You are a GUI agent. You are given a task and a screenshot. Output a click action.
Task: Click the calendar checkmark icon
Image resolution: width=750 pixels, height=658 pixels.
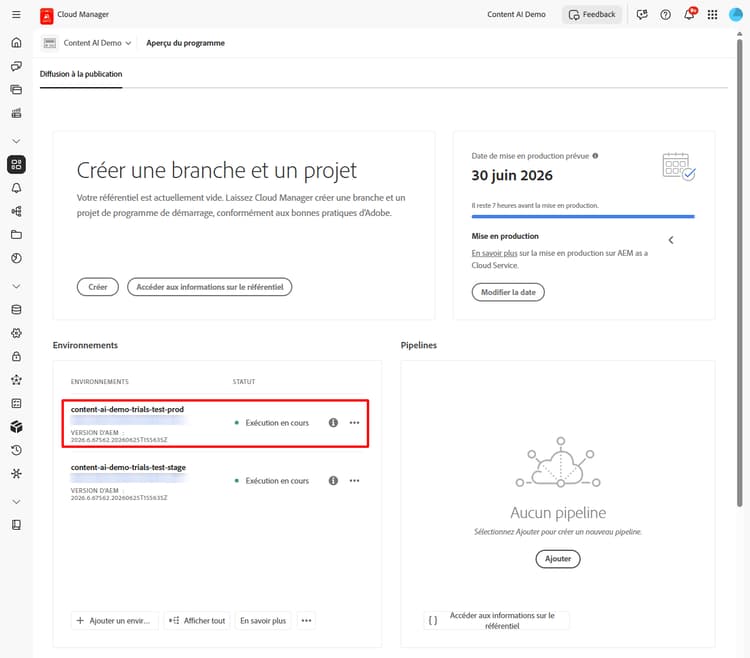pos(679,166)
